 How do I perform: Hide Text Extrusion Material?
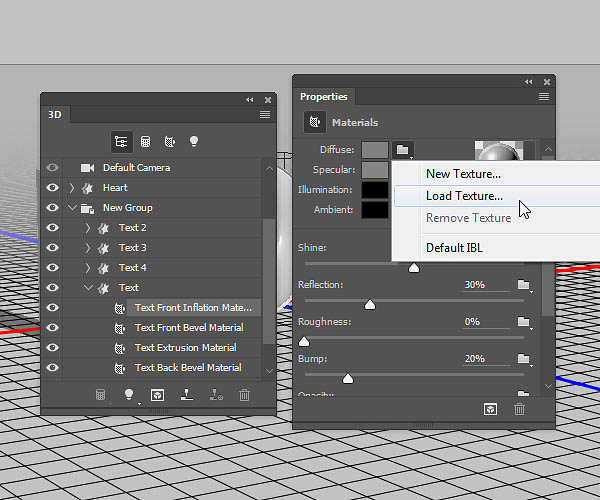[x=52, y=347]
